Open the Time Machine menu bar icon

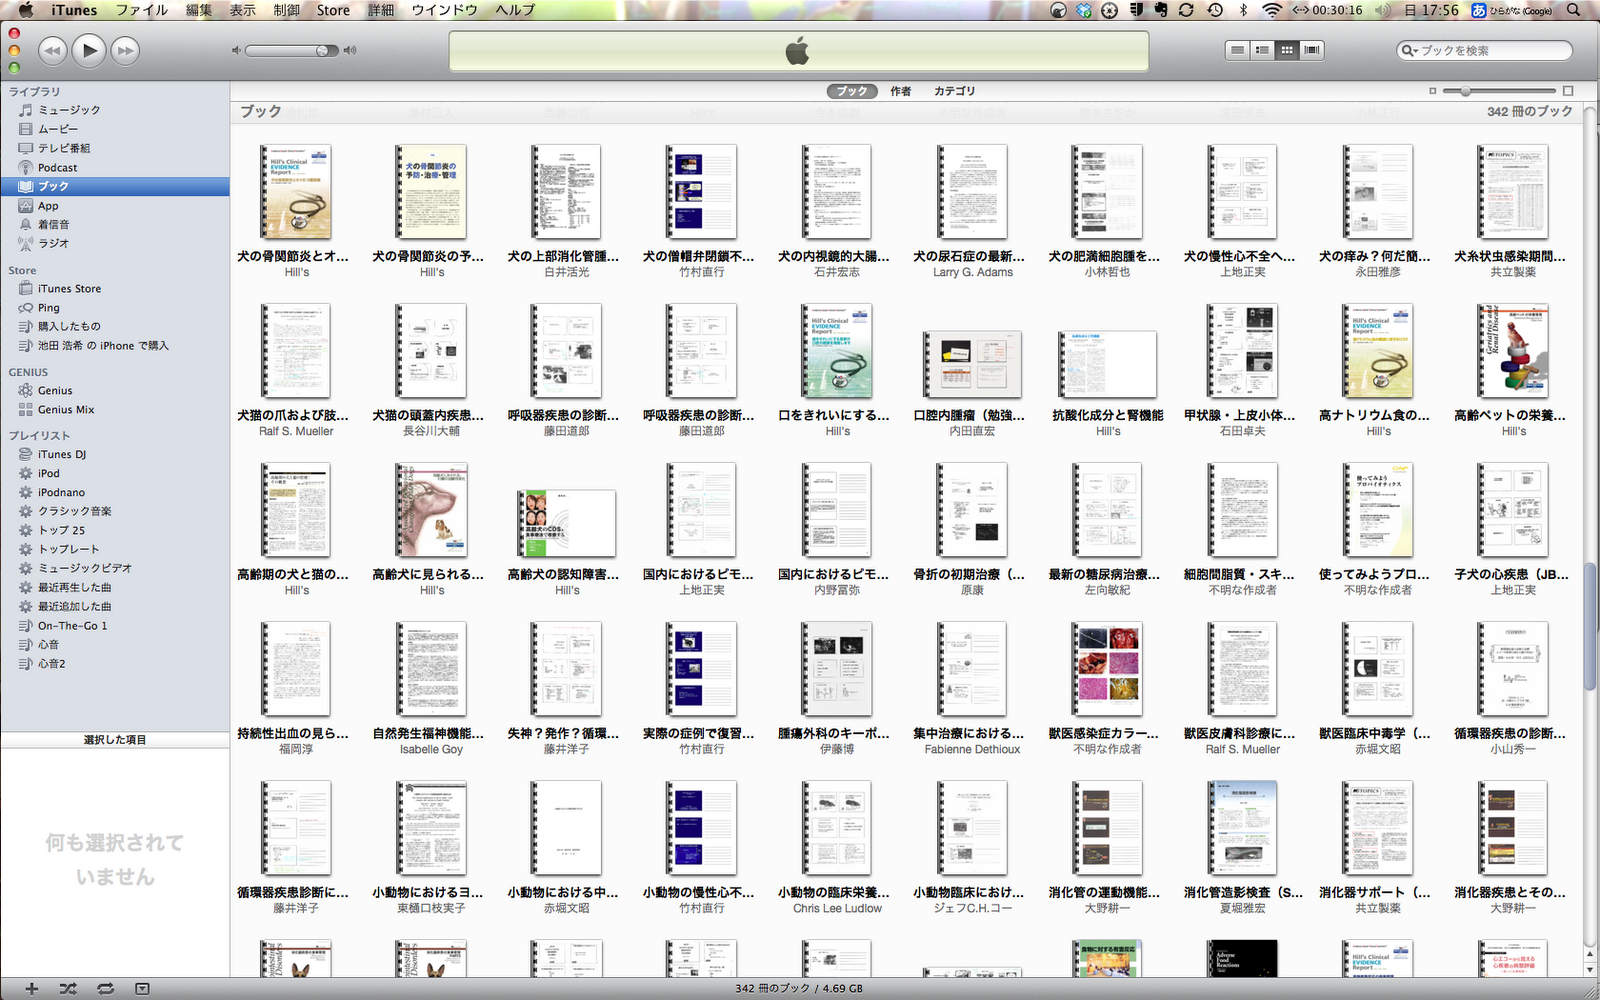point(1214,10)
